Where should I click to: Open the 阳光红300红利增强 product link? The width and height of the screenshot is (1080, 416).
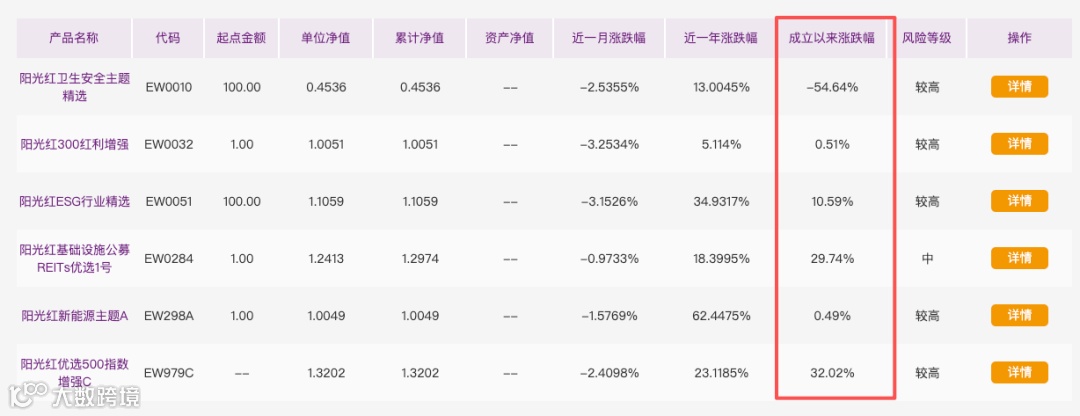pyautogui.click(x=74, y=145)
